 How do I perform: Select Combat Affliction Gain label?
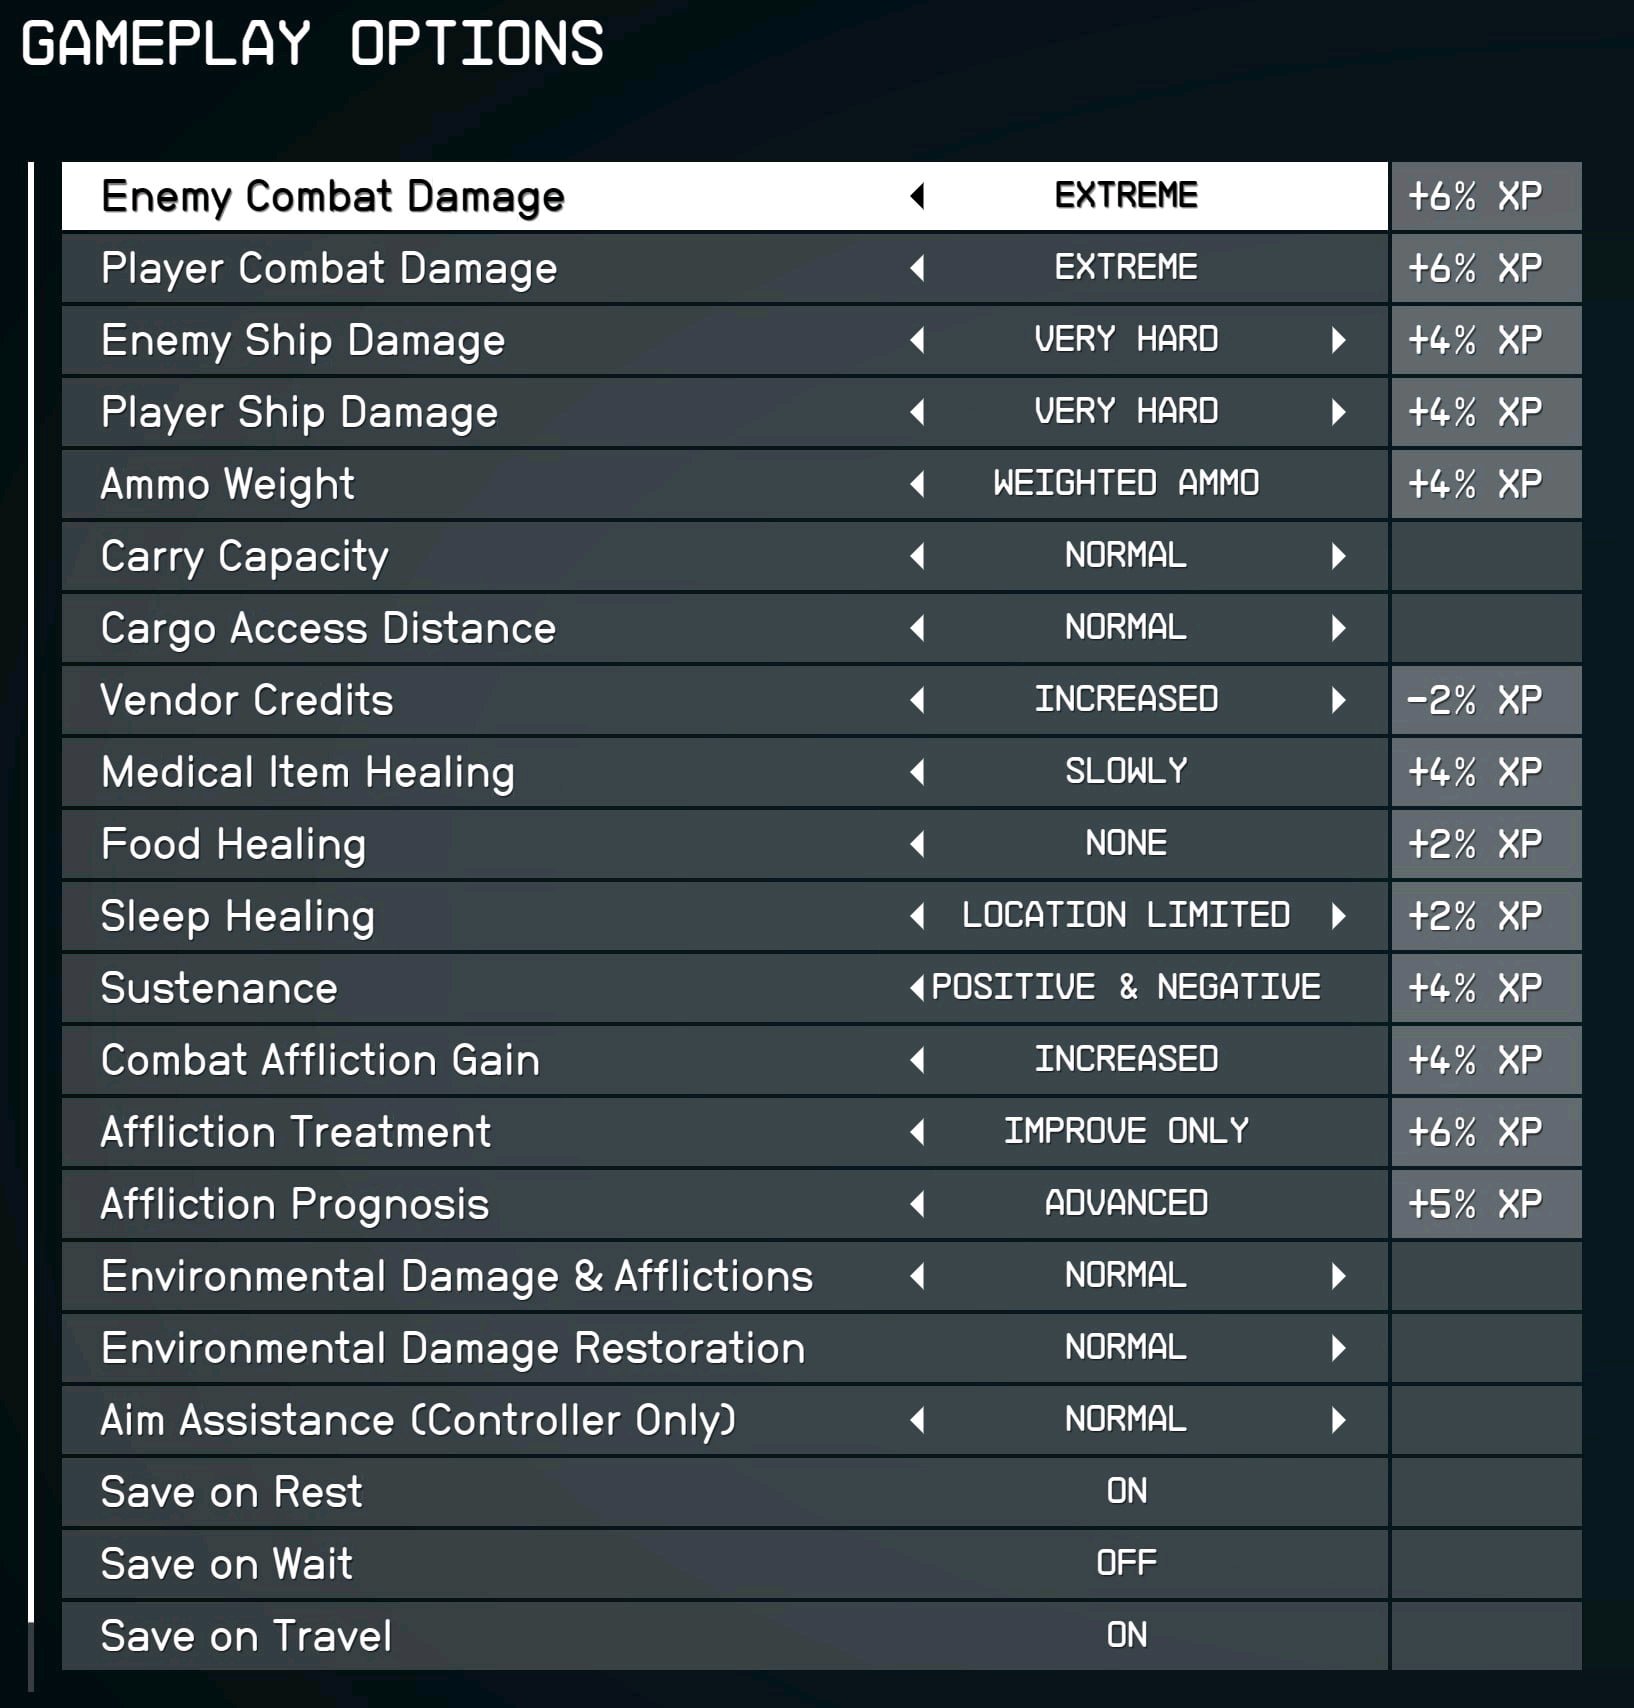(x=320, y=1060)
